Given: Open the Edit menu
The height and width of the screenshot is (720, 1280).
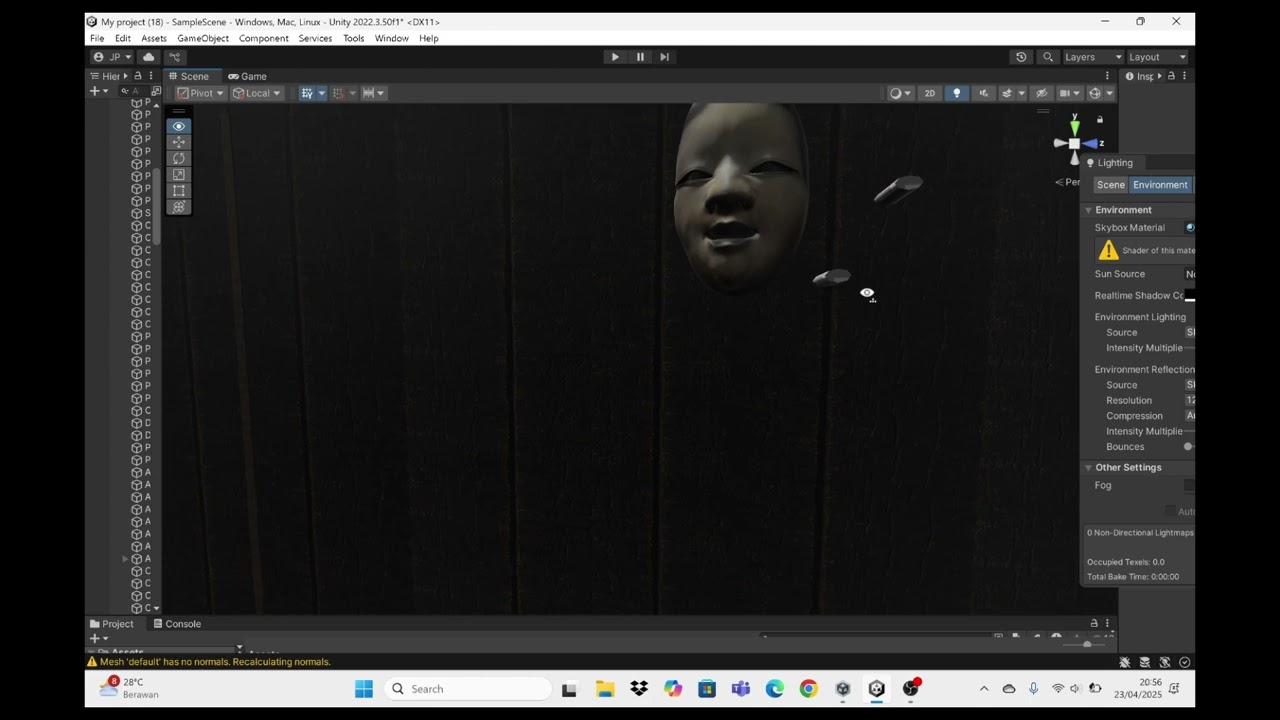Looking at the screenshot, I should click(x=123, y=38).
